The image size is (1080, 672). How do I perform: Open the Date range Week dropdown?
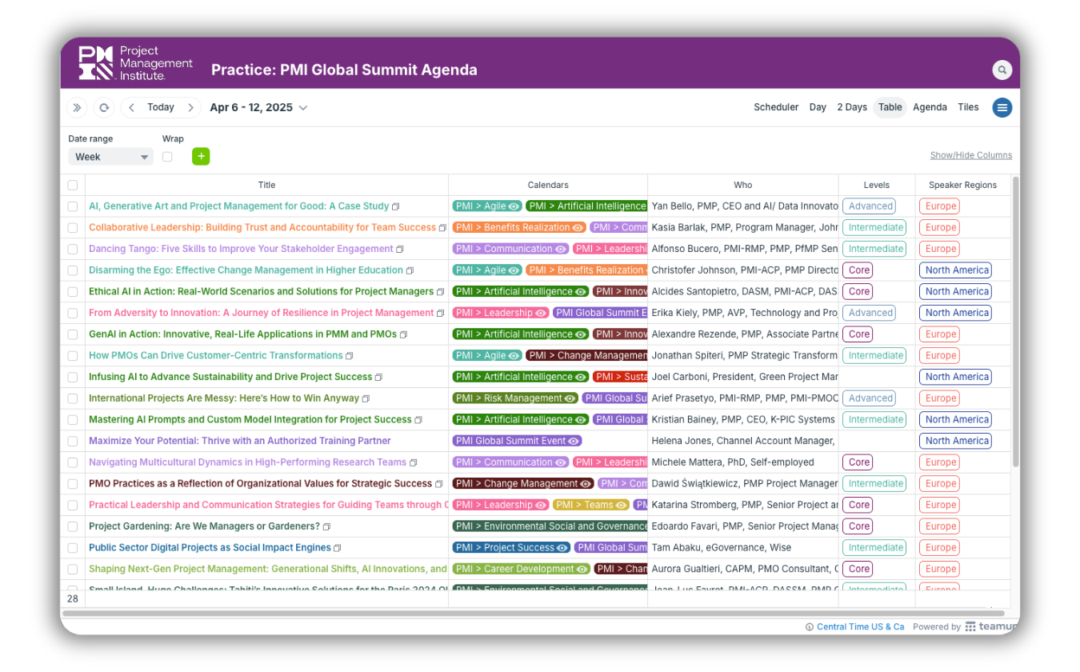coord(110,157)
